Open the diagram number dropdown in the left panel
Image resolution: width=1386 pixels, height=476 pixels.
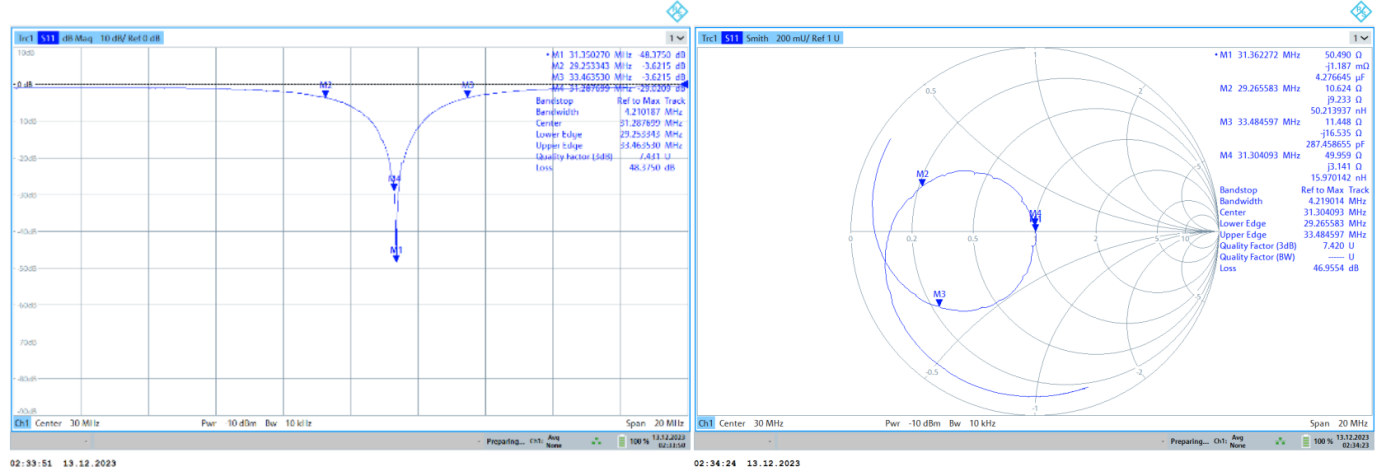tap(677, 38)
